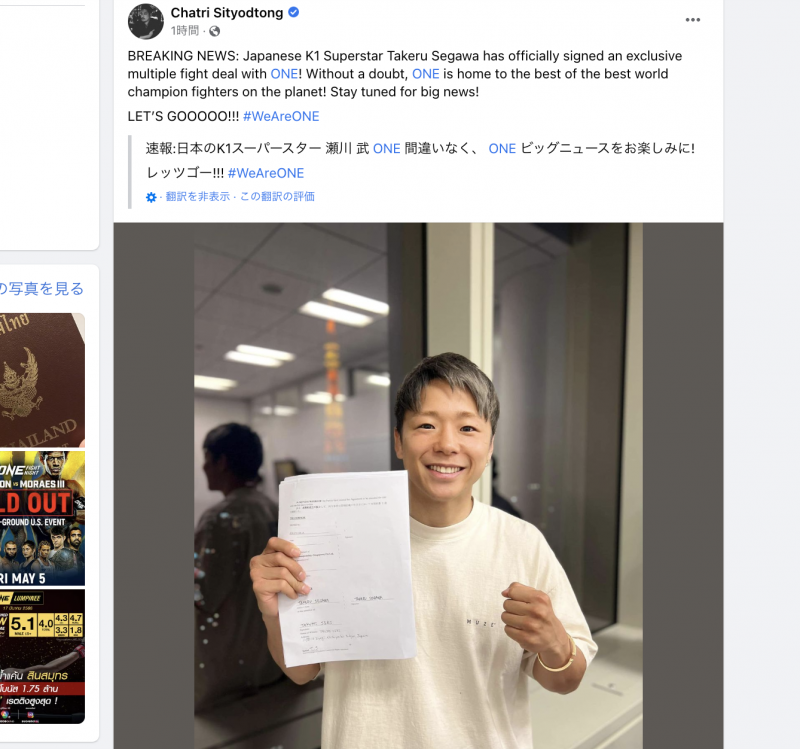The height and width of the screenshot is (749, 800).
Task: Click ONE link after 瀬川 武 in translation
Action: coord(387,148)
